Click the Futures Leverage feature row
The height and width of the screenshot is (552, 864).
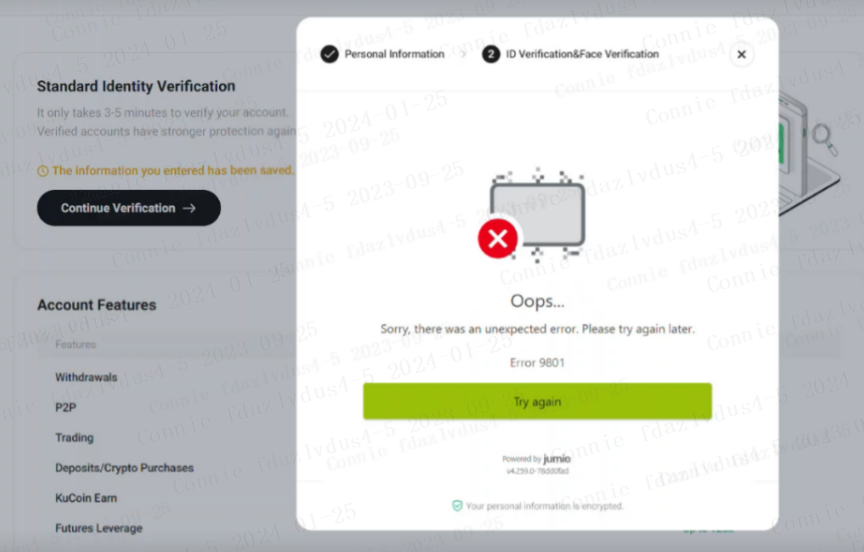pyautogui.click(x=98, y=527)
